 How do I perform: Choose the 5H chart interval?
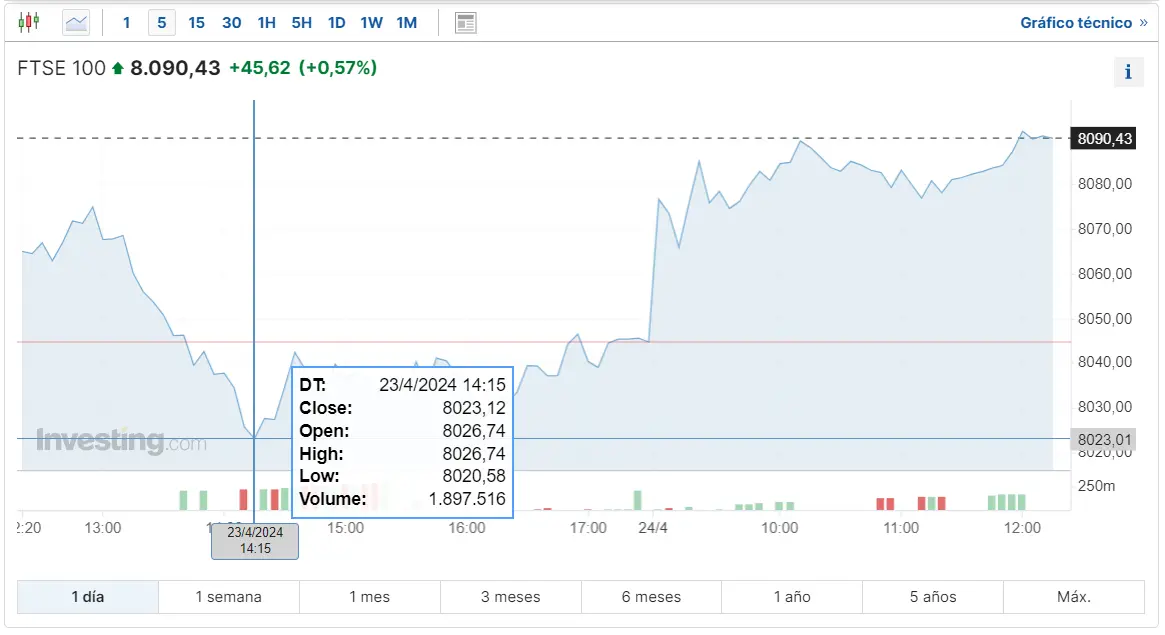coord(301,23)
